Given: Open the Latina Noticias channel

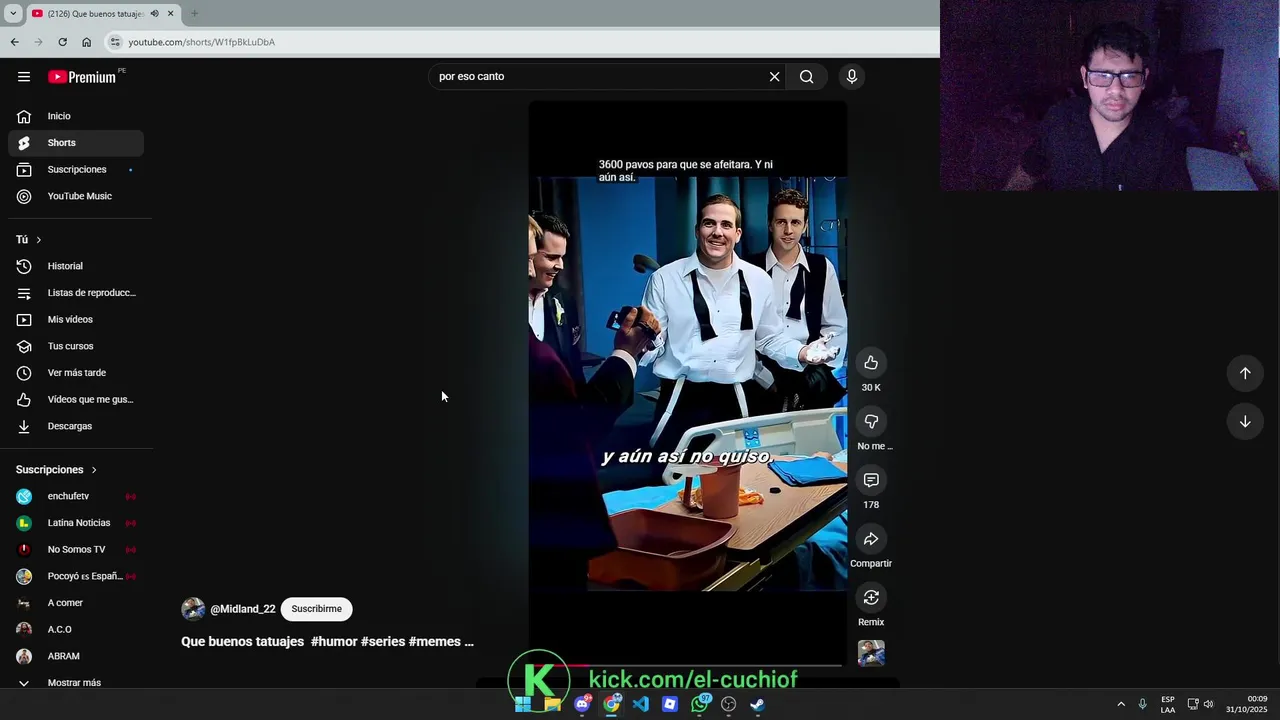Looking at the screenshot, I should [x=76, y=523].
